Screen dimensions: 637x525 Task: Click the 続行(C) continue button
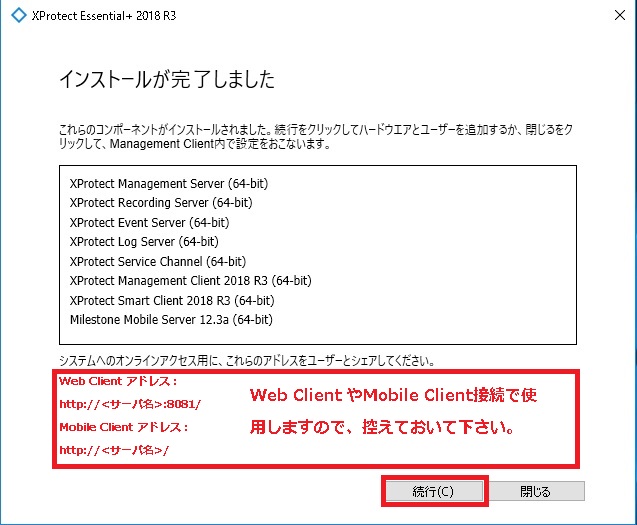pos(434,491)
